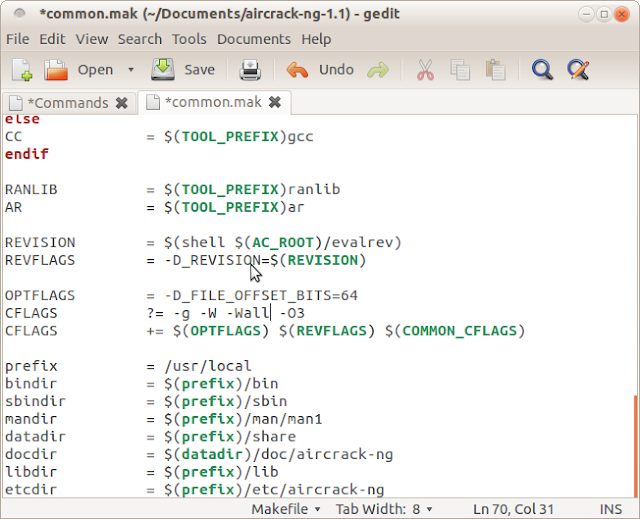This screenshot has width=640, height=519.
Task: Click '$(COMMON_CFLAGS)' text
Action: tap(455, 331)
